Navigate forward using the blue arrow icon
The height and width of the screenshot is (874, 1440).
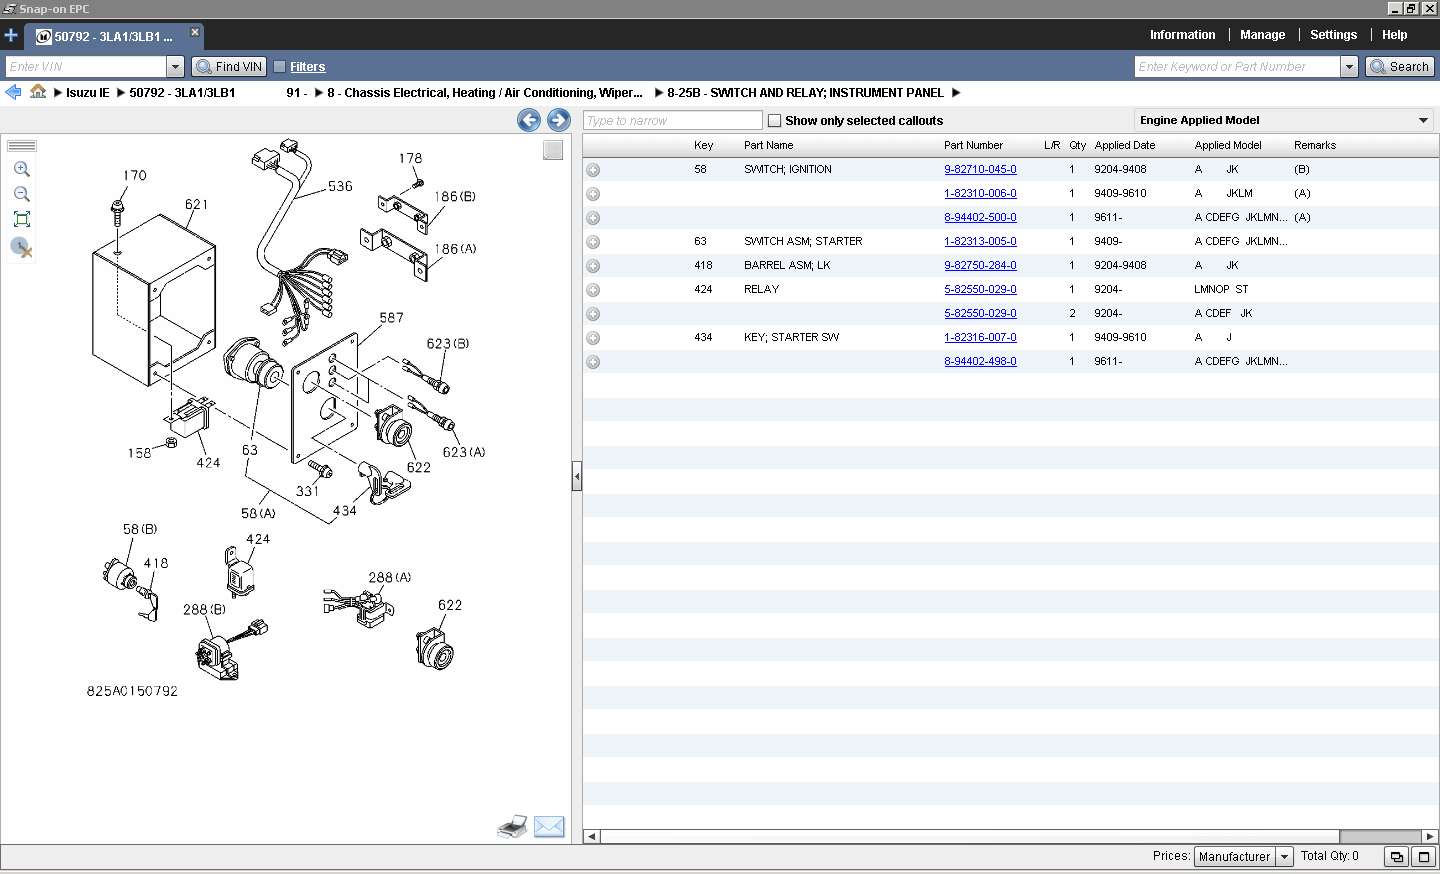tap(557, 120)
